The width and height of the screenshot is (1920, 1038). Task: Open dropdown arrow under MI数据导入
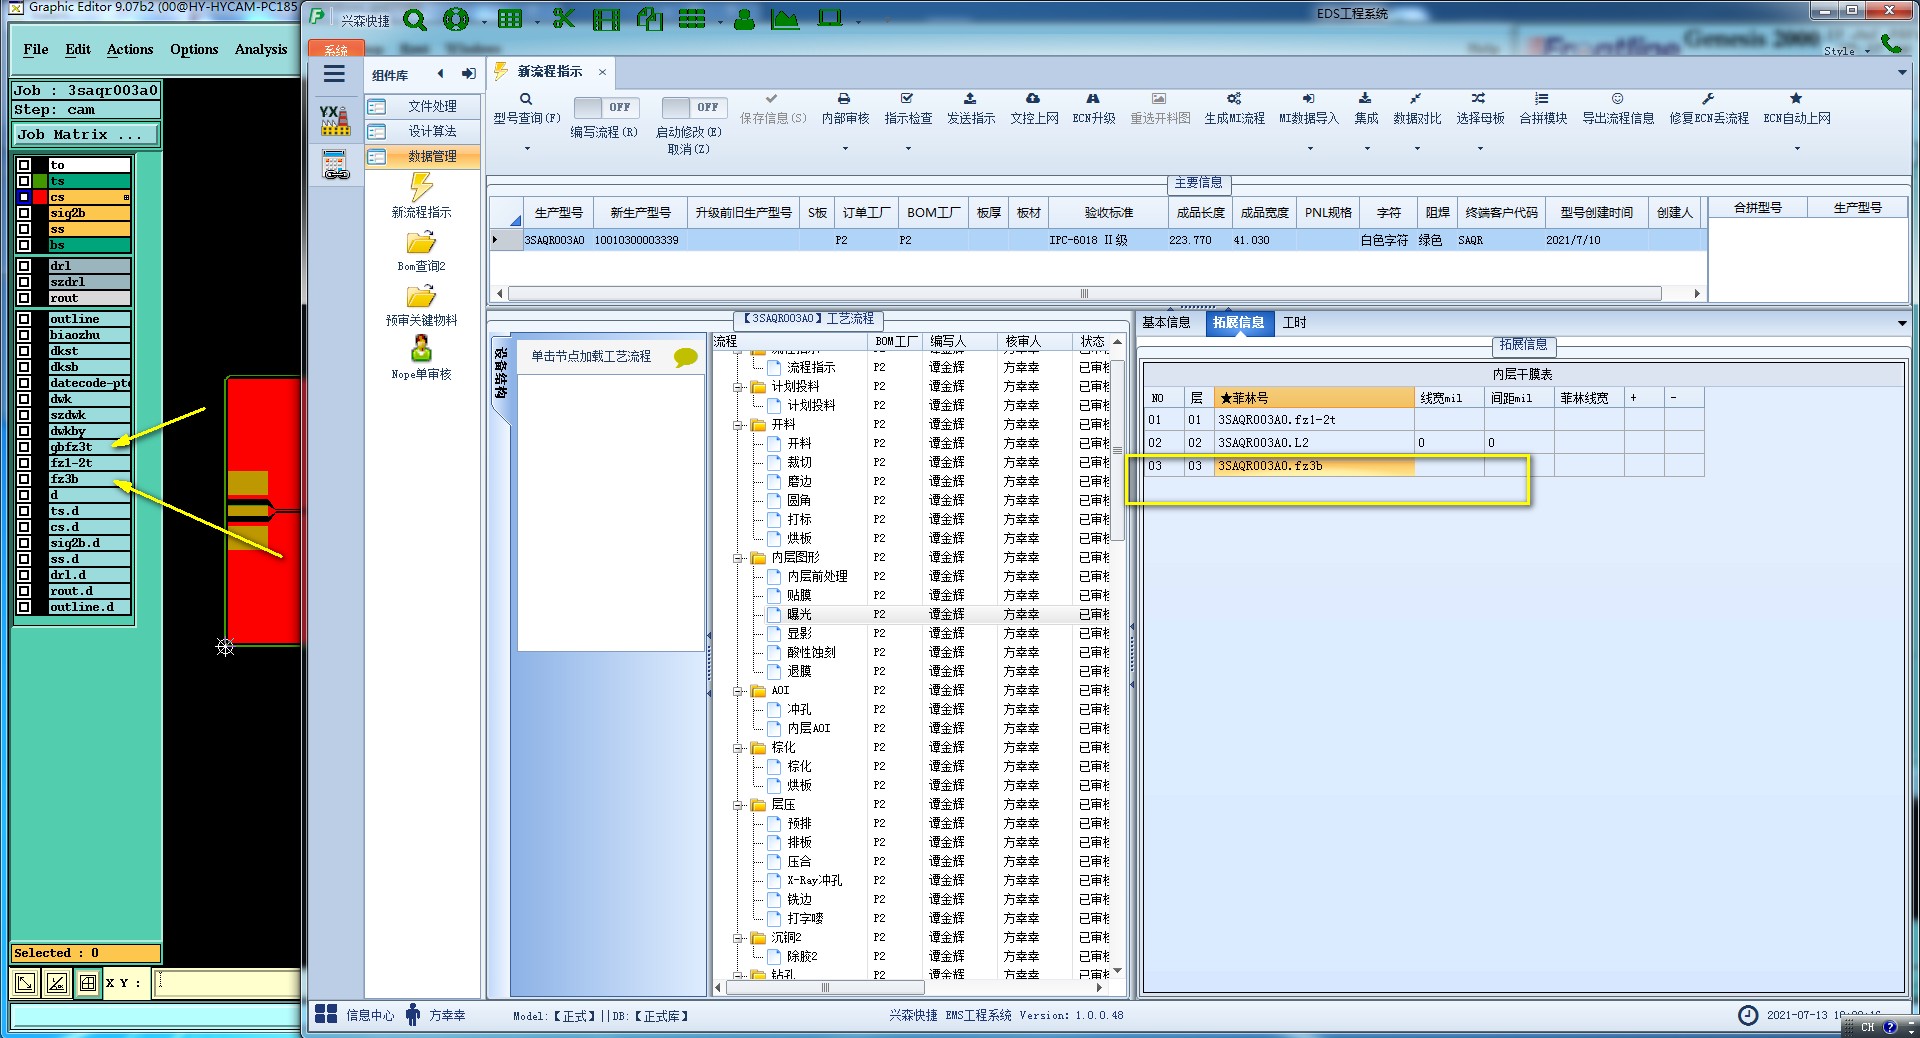click(1310, 149)
